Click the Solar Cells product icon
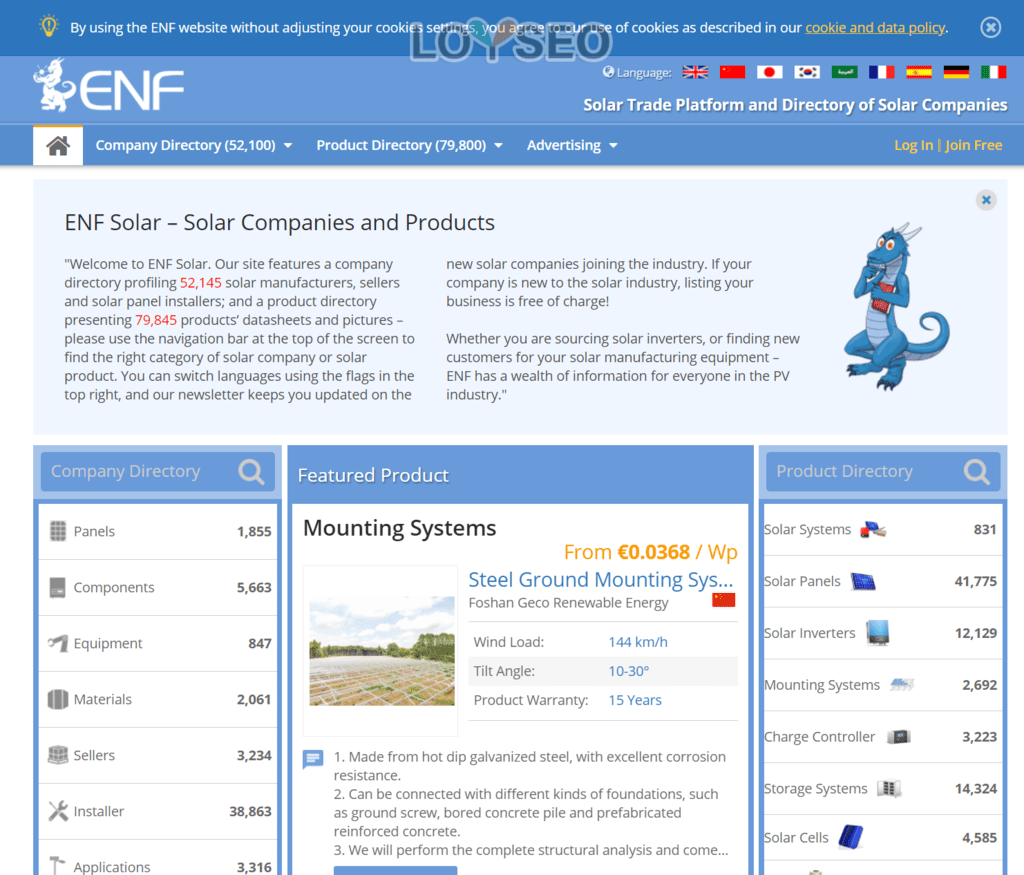Viewport: 1024px width, 875px height. (851, 837)
